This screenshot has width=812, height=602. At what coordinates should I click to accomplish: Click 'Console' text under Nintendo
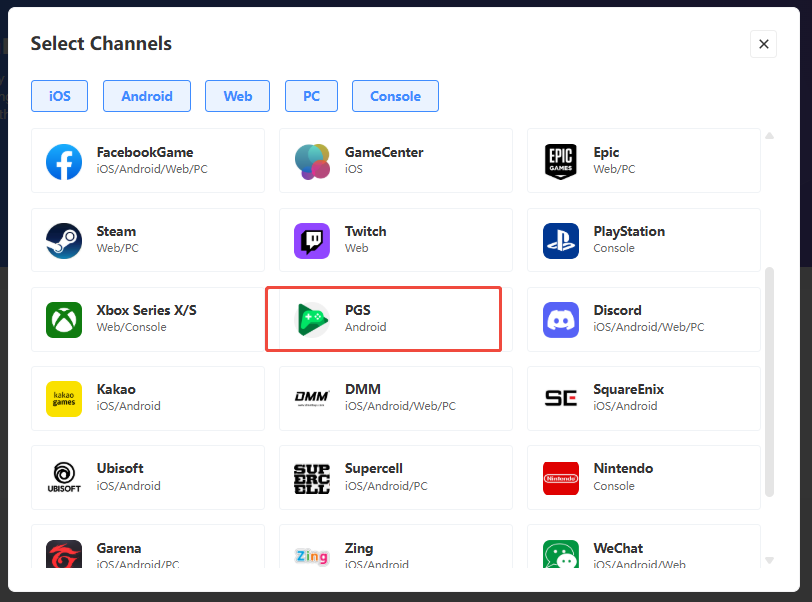click(x=614, y=486)
